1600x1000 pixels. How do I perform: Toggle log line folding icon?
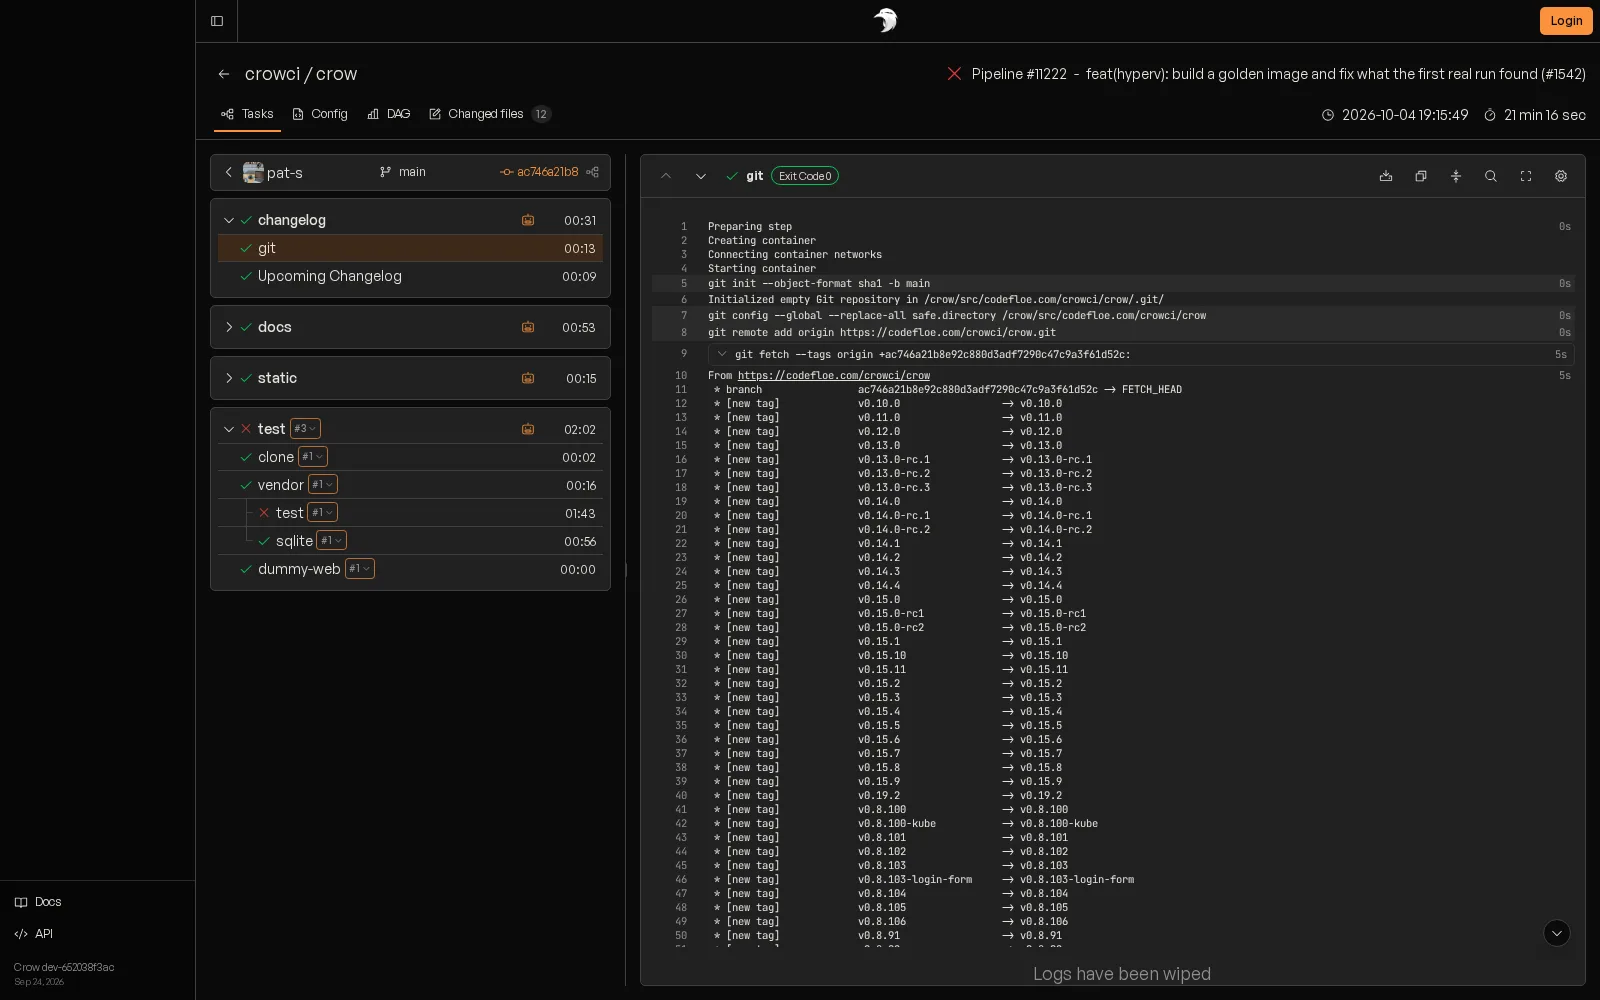[x=1456, y=176]
